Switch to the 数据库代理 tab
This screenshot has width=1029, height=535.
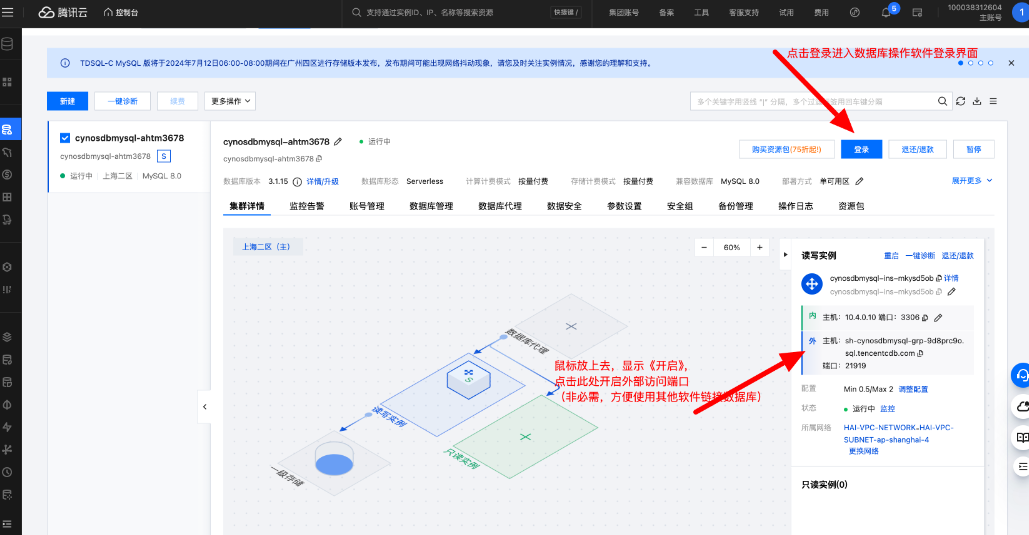pos(500,206)
